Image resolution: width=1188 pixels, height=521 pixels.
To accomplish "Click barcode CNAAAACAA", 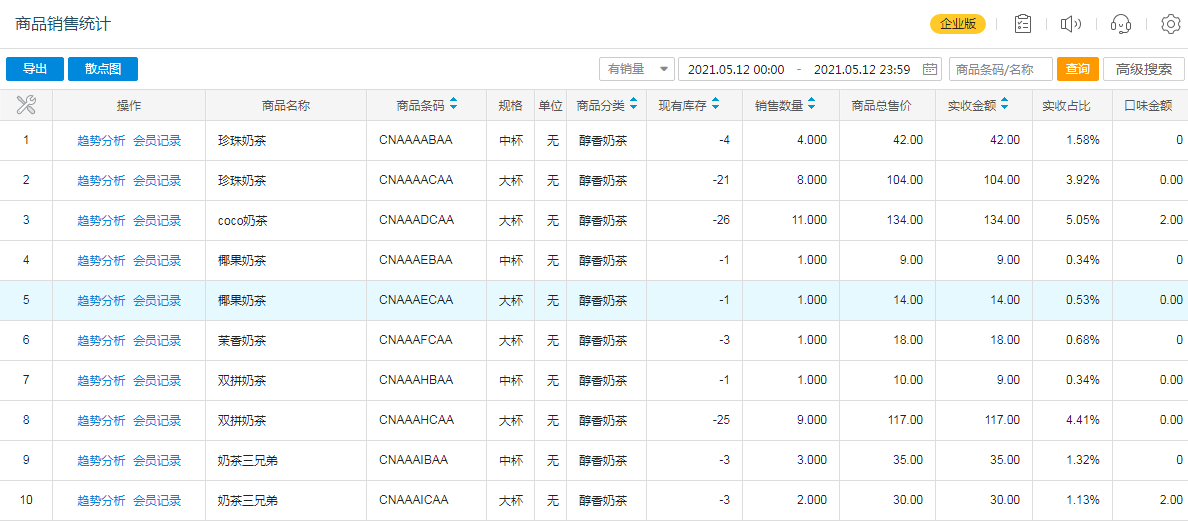I will (x=416, y=180).
